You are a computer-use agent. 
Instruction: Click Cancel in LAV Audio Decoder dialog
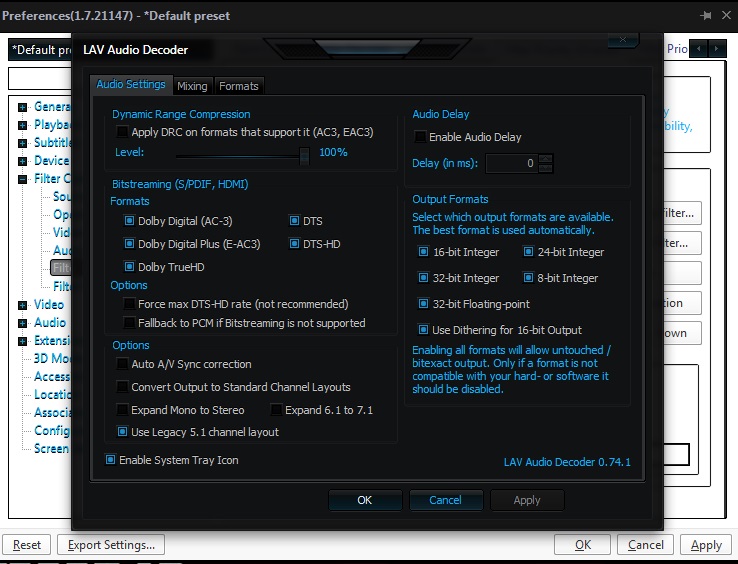pos(446,500)
